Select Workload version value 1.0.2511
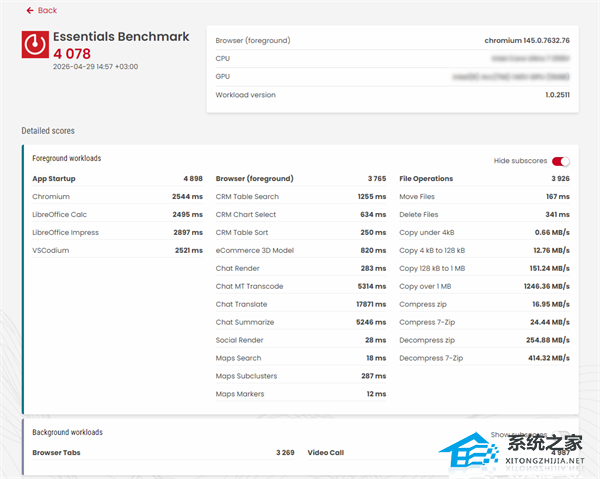This screenshot has width=600, height=479. [x=558, y=95]
